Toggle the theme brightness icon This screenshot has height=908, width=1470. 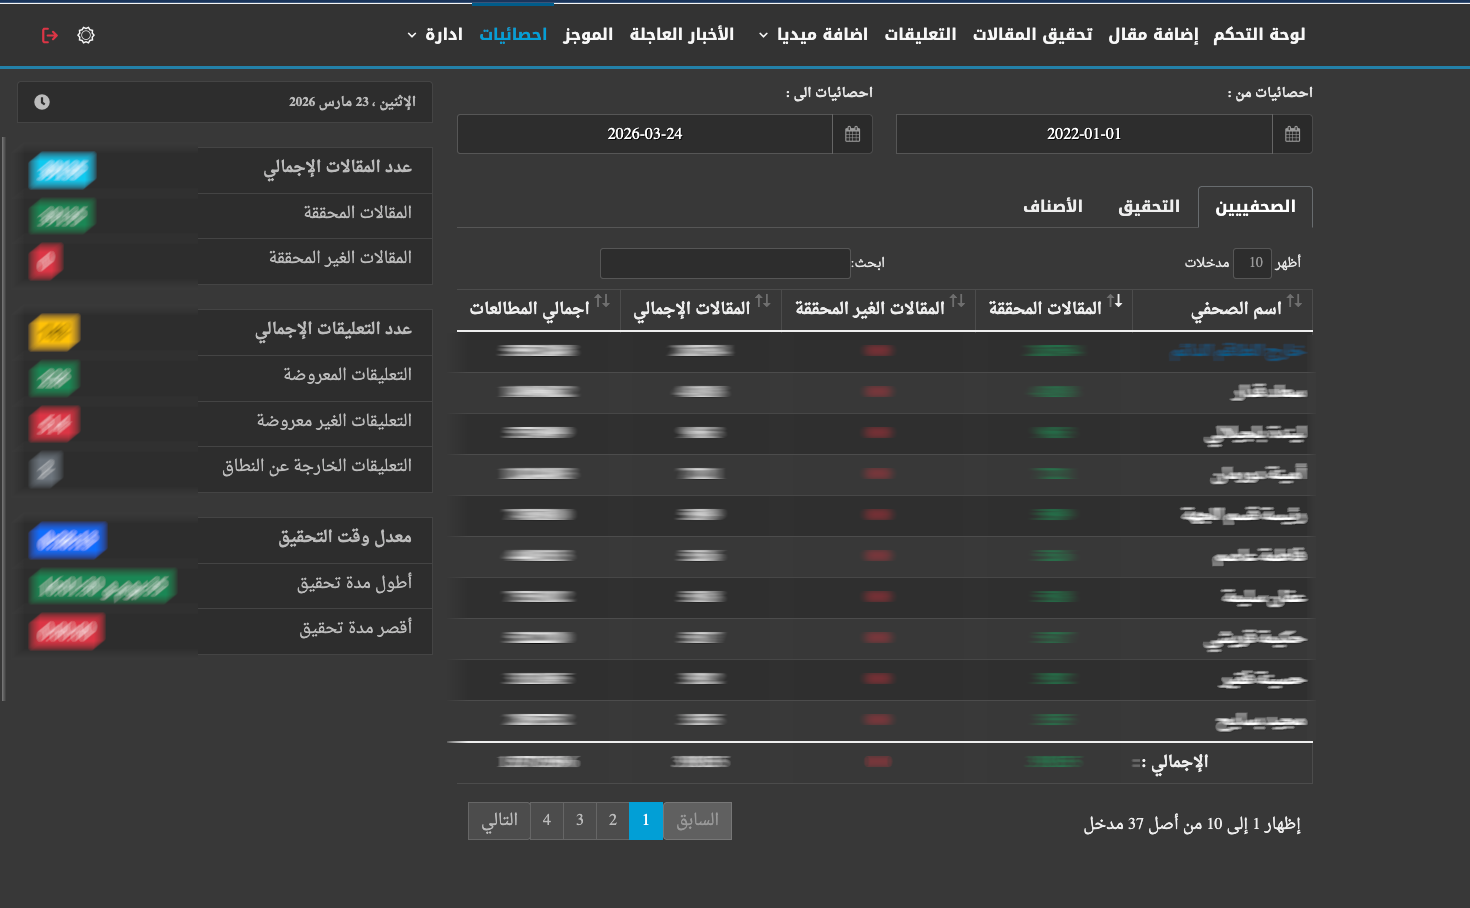coord(86,35)
